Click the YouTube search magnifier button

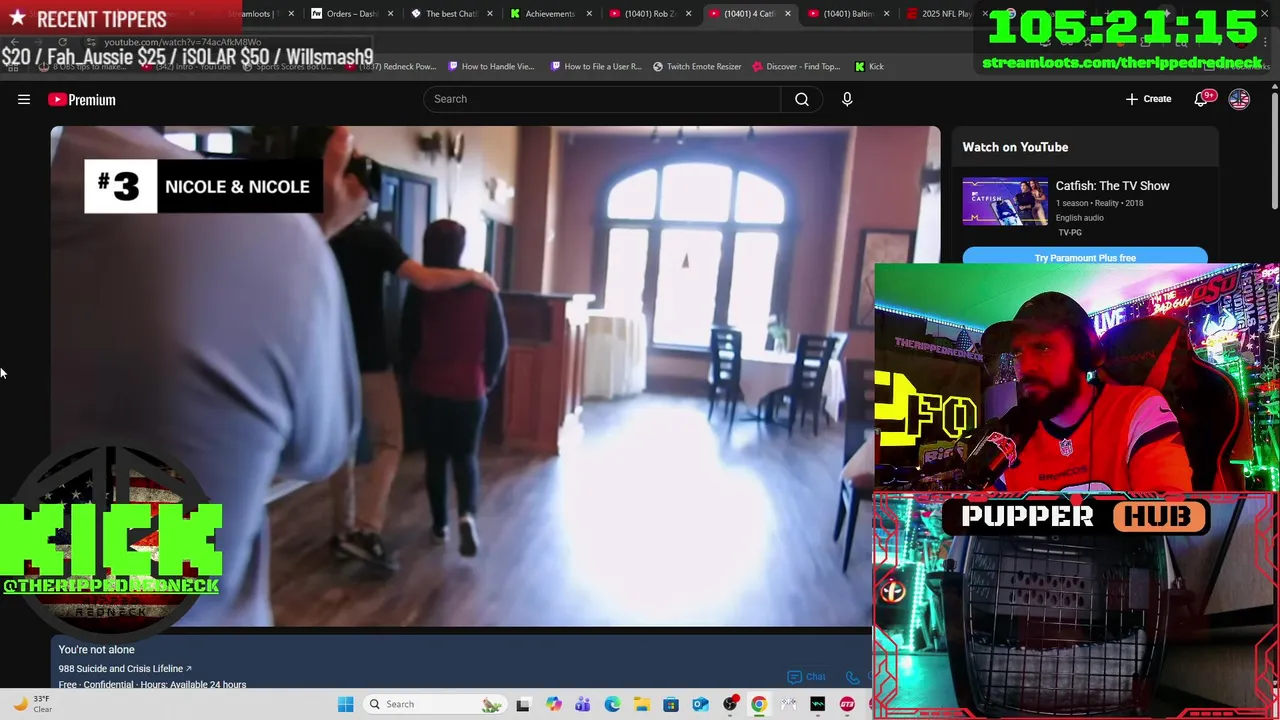click(x=802, y=99)
